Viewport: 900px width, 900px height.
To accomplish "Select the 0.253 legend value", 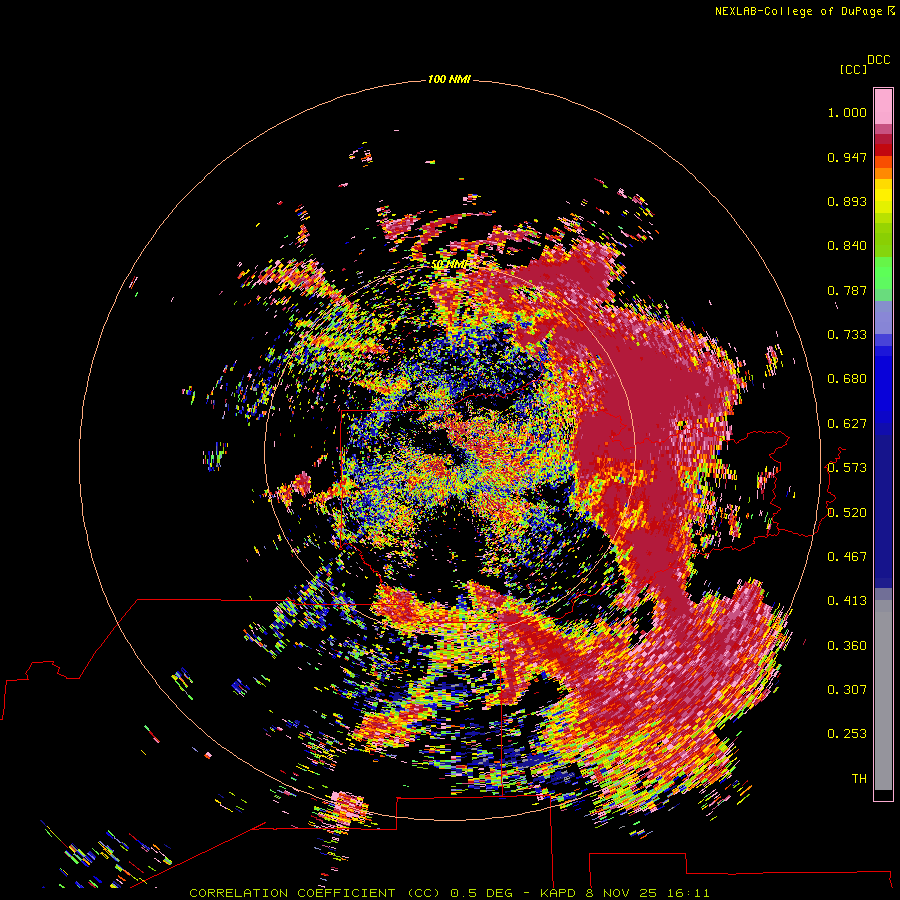I will click(x=847, y=734).
